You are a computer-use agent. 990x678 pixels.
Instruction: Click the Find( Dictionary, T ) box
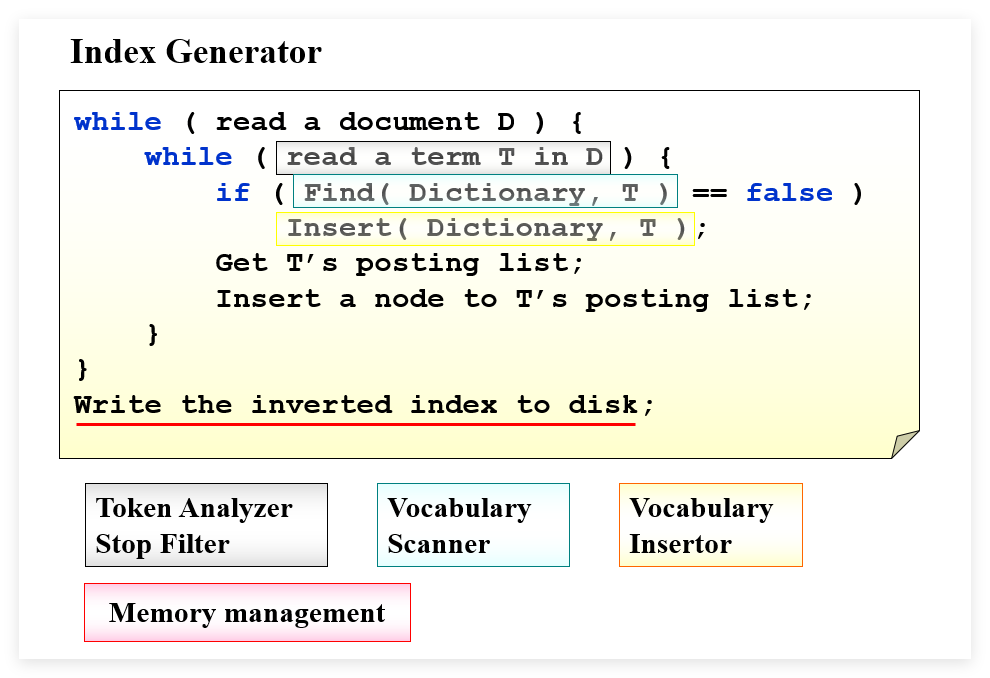click(x=486, y=191)
